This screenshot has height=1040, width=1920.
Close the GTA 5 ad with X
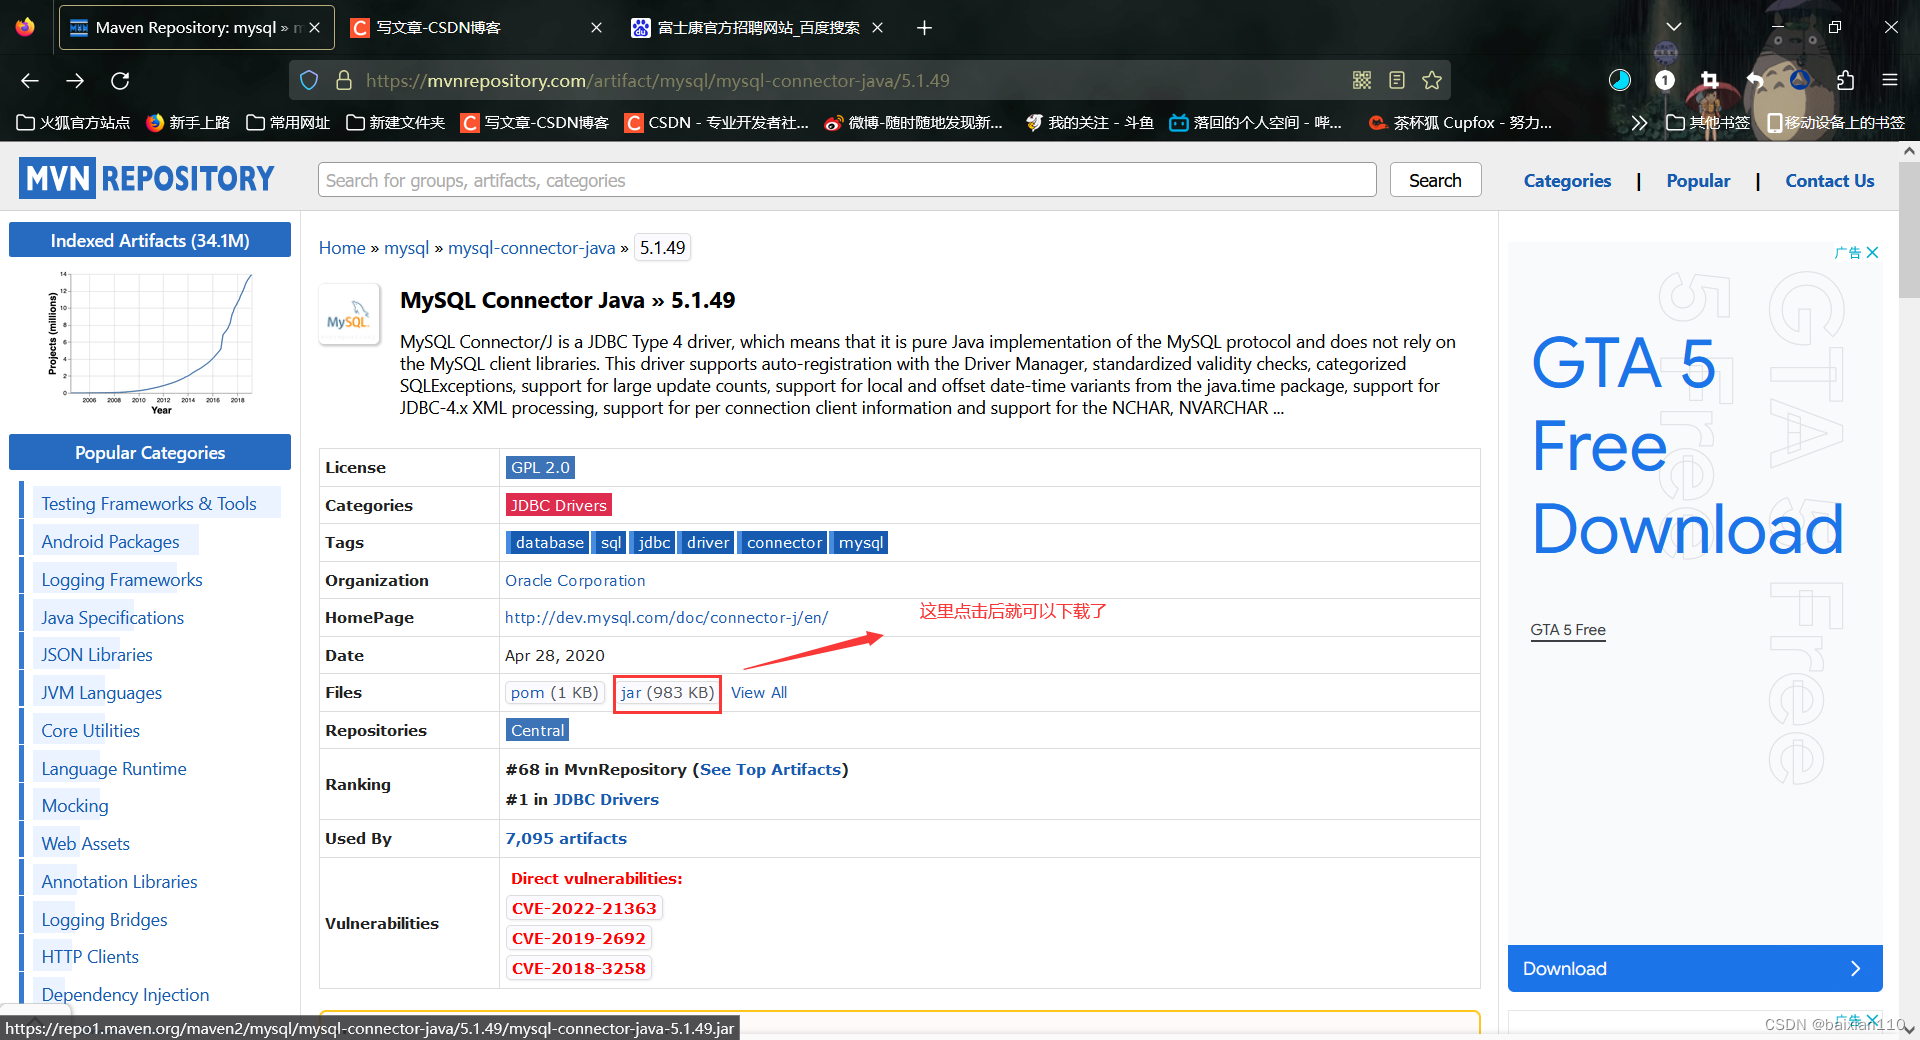pyautogui.click(x=1873, y=253)
